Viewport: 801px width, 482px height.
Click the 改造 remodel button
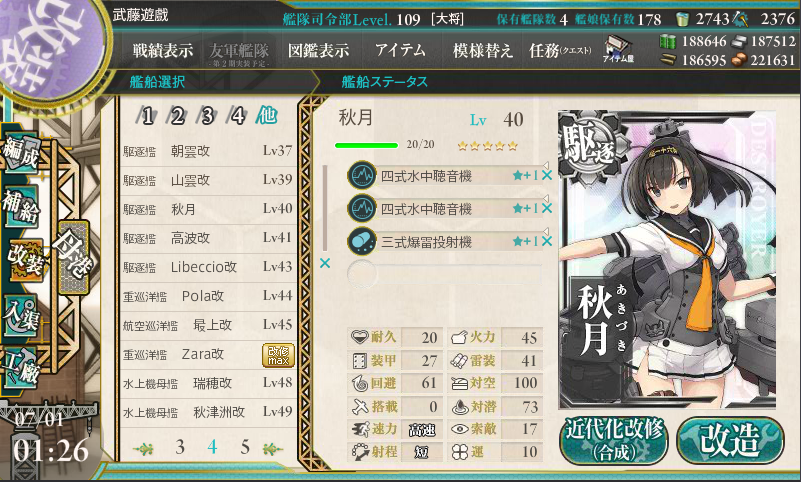pyautogui.click(x=731, y=440)
